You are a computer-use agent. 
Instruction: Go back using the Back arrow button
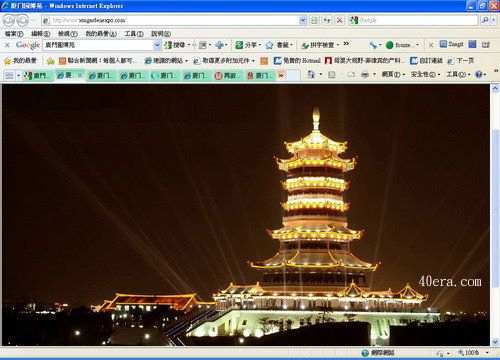[x=9, y=21]
